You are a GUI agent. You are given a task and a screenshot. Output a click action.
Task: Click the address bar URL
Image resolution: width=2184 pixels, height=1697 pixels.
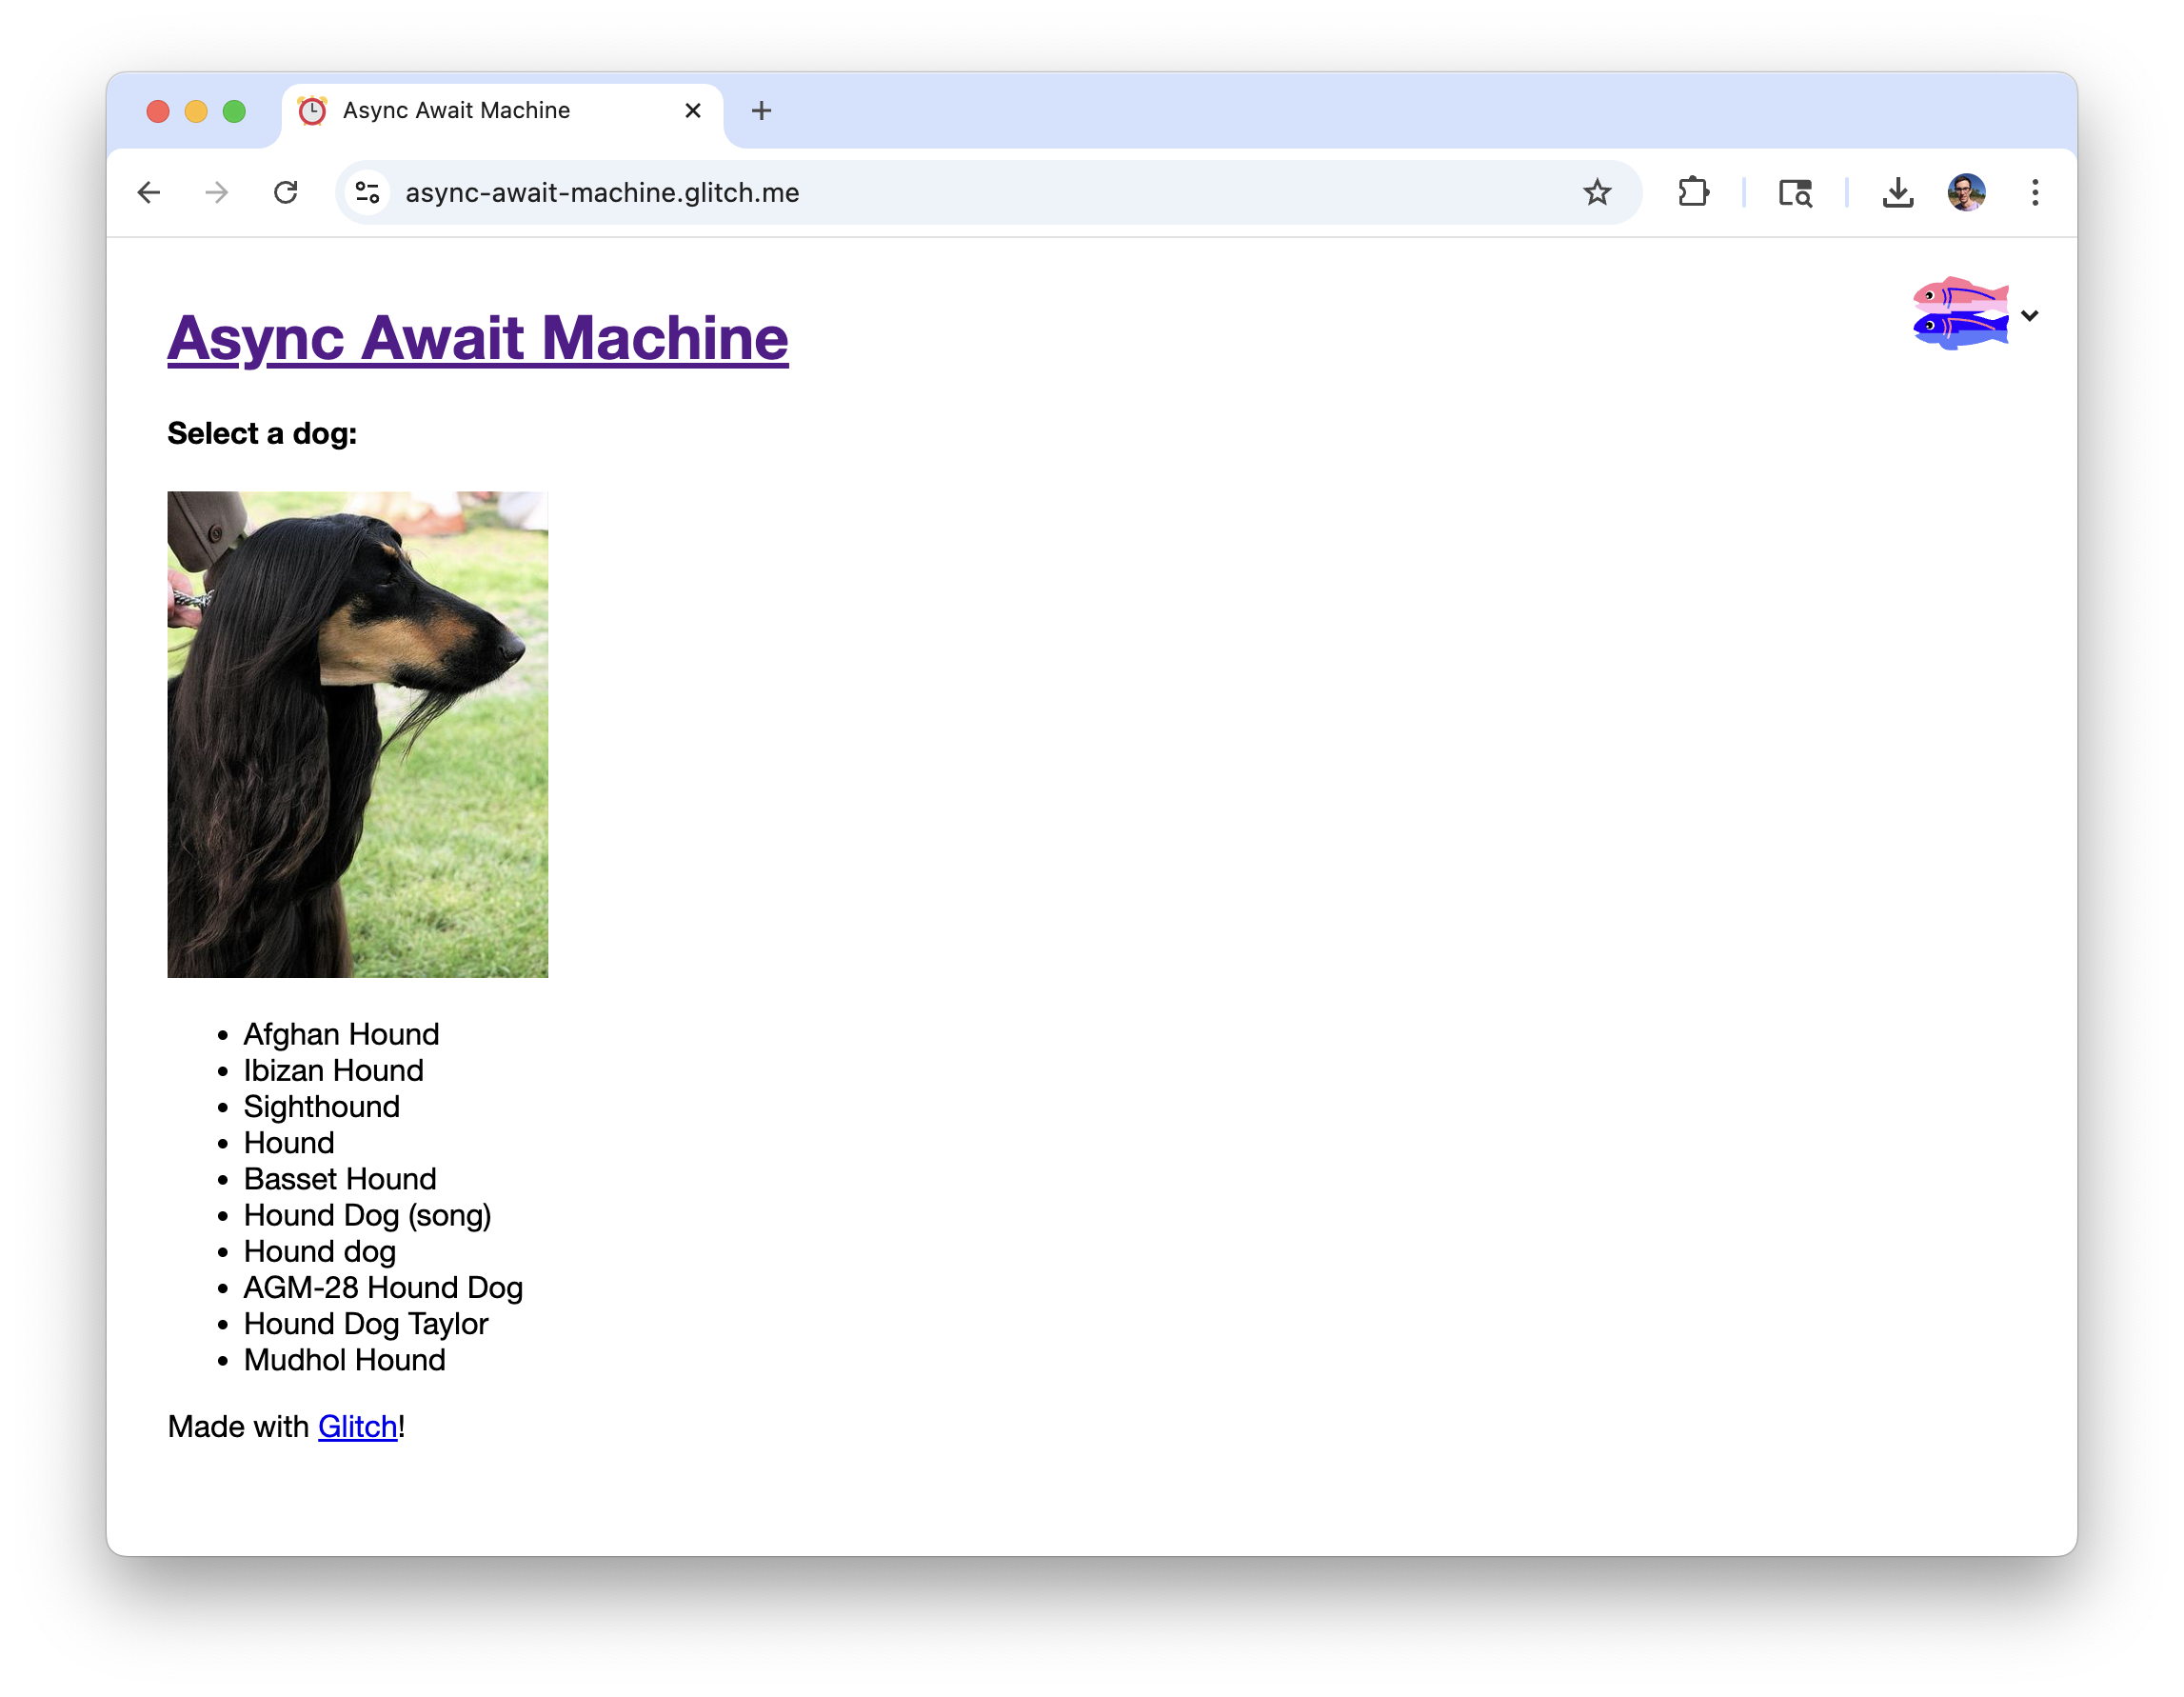tap(602, 192)
